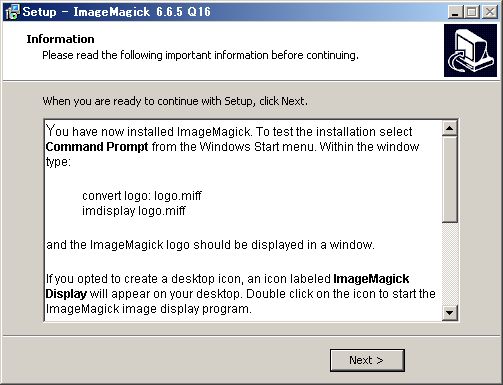Click the "convert logo: logo.miff" line

coord(142,196)
